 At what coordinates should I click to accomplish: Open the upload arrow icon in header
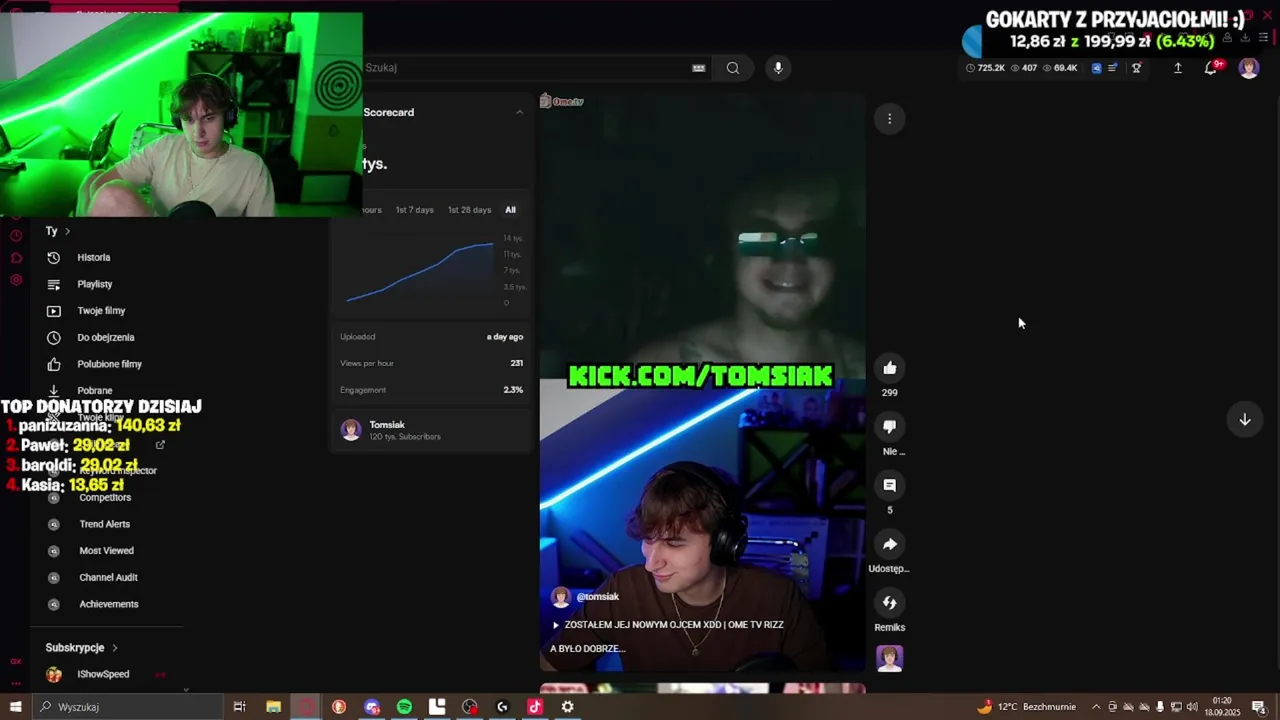click(1178, 68)
